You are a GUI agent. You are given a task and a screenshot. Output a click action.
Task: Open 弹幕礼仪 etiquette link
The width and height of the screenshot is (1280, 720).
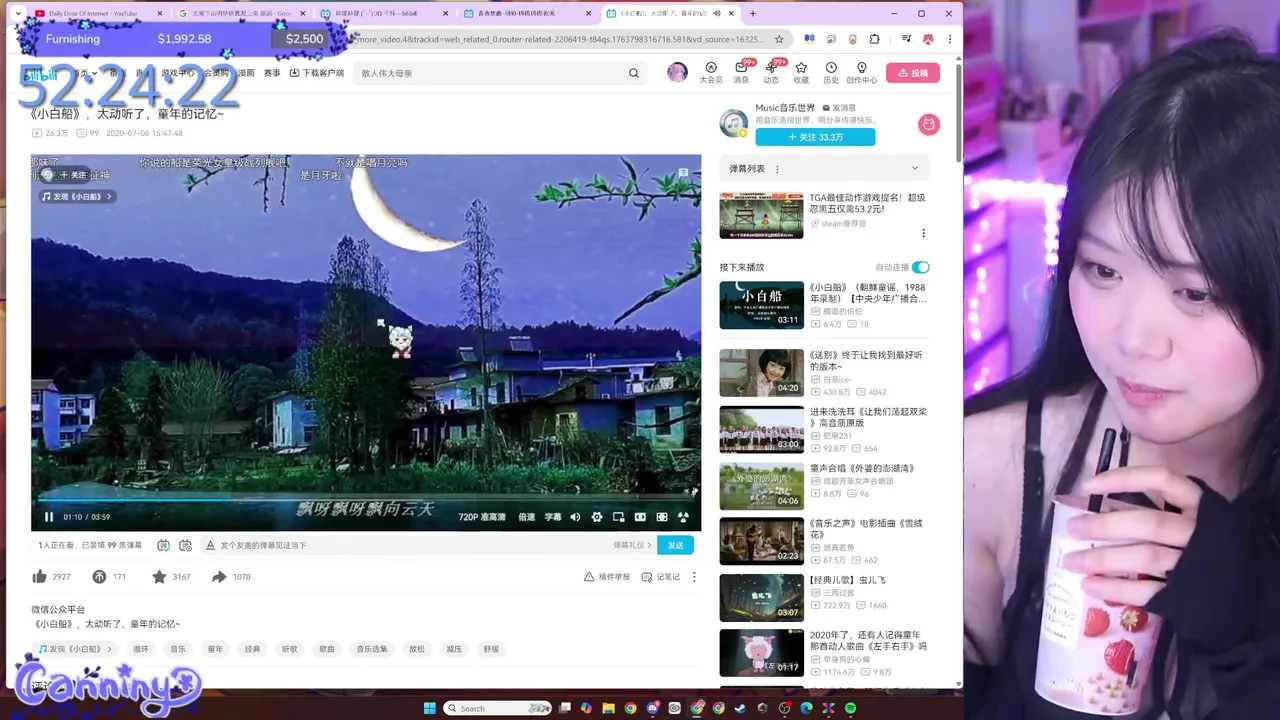click(x=633, y=545)
